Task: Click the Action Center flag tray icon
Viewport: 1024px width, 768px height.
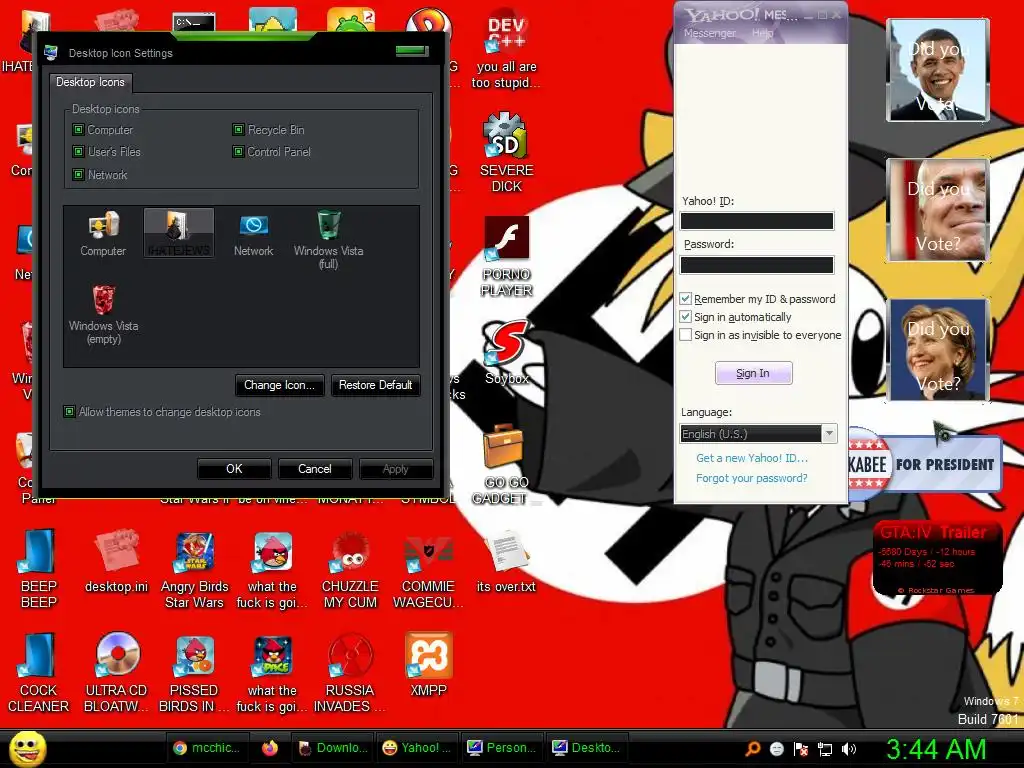Action: click(x=801, y=749)
